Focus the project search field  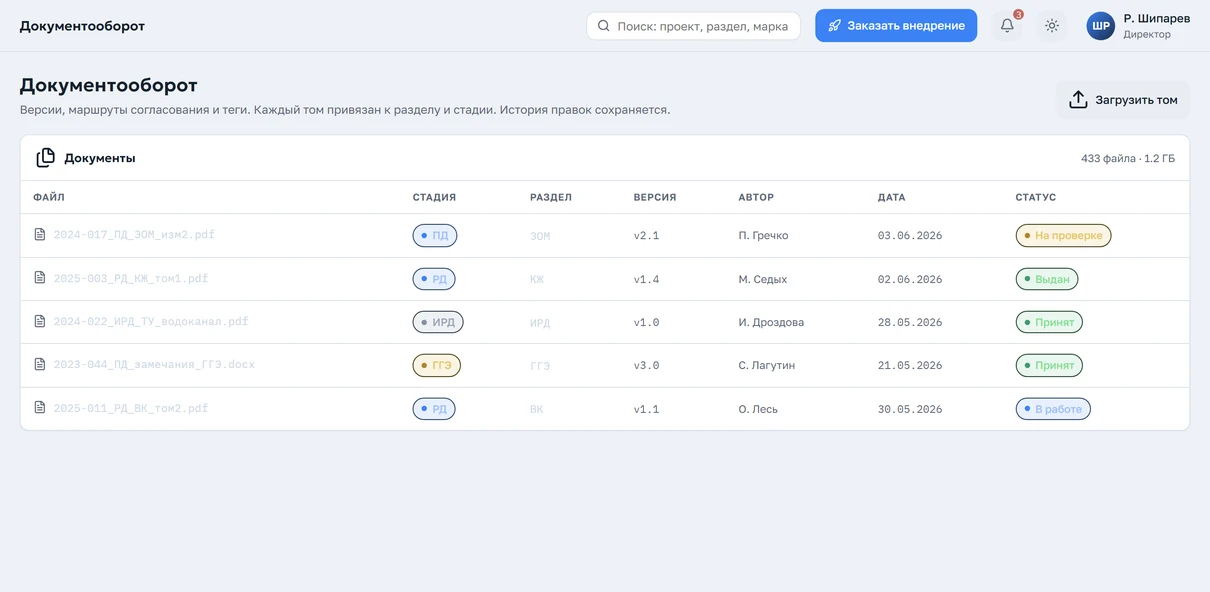694,26
